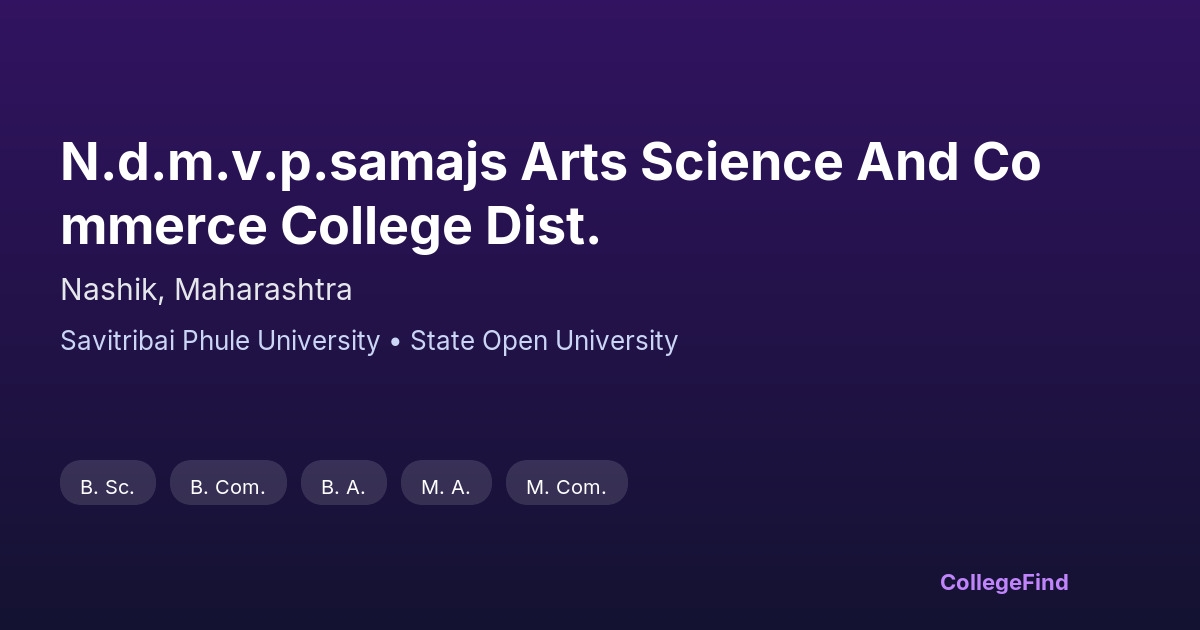Select the M. Com. course pill
1200x630 pixels.
566,487
